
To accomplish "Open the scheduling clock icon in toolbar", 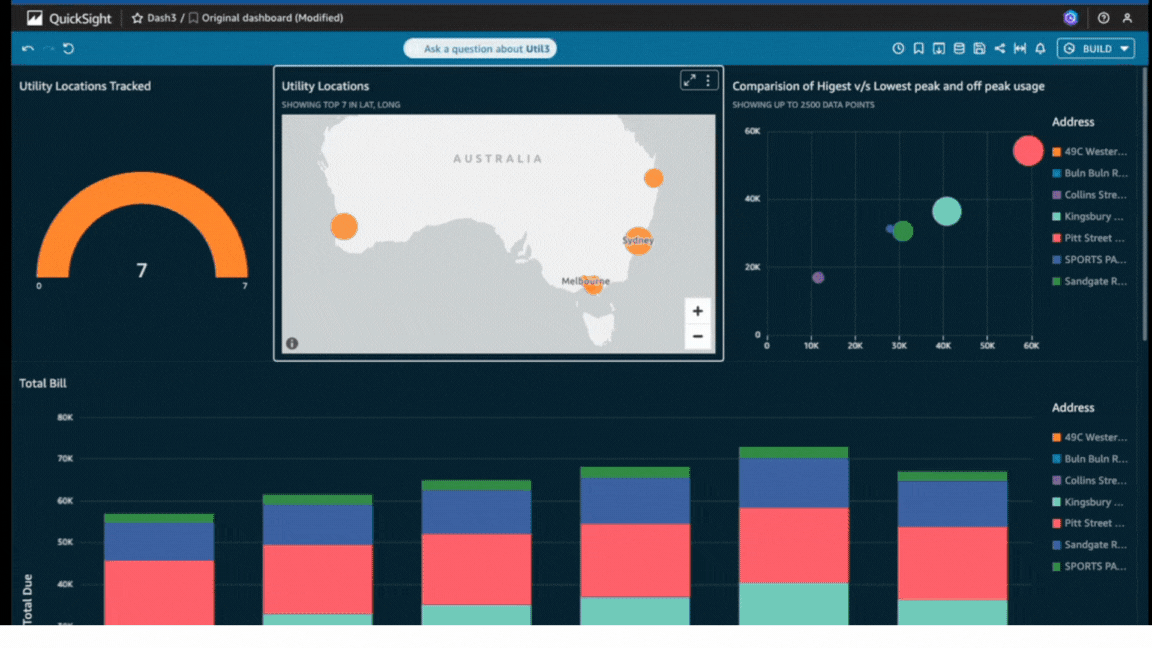I will click(897, 48).
